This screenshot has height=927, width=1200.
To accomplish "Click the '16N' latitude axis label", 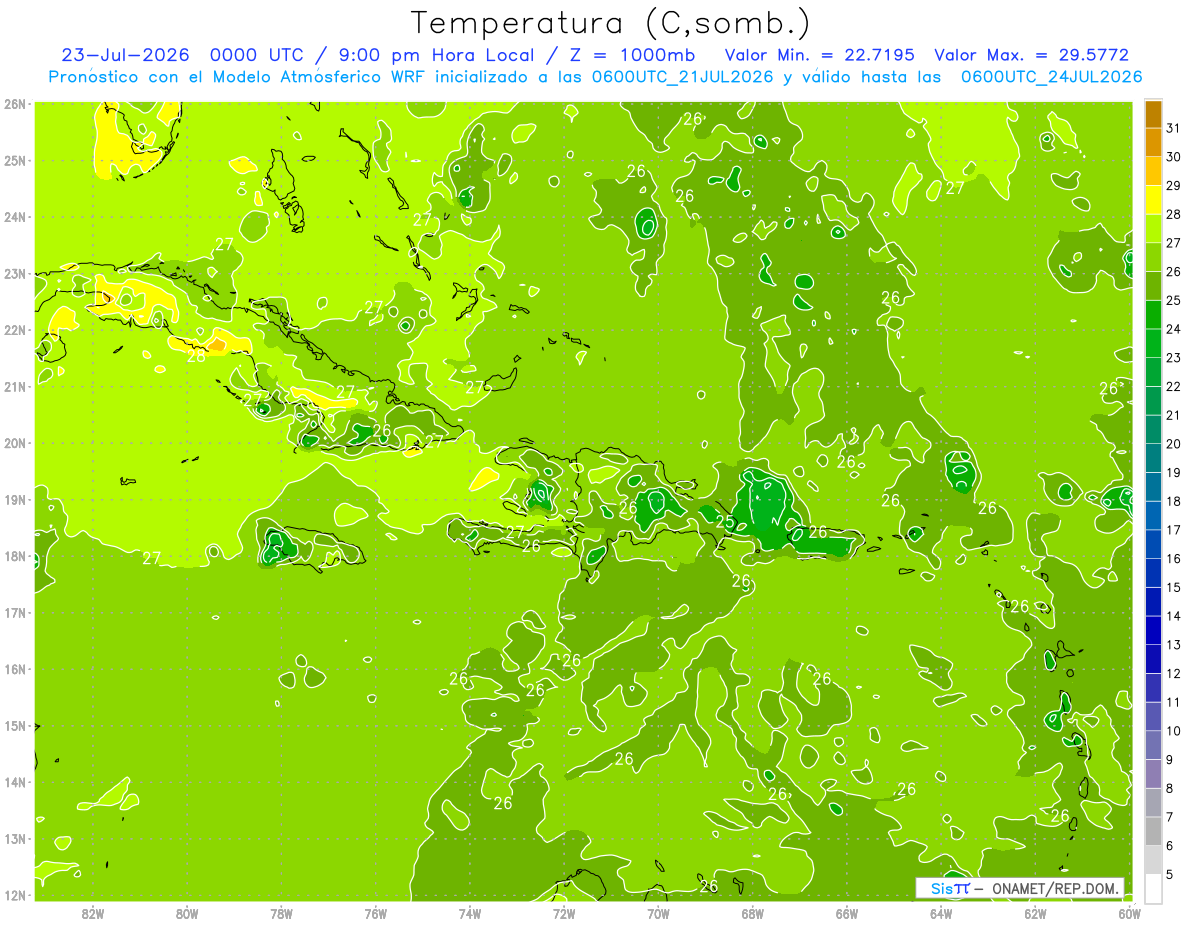I will tap(14, 669).
